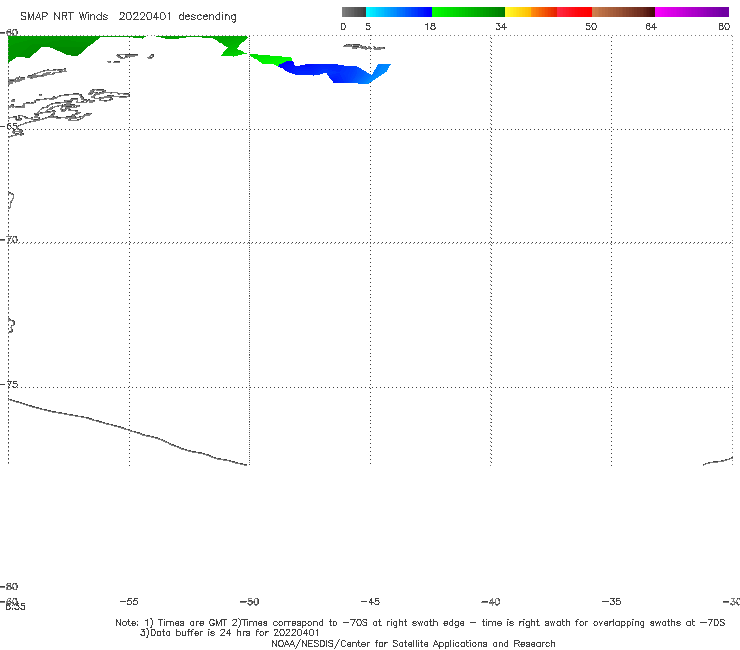Click the small island outline near -45 at the top
This screenshot has width=740, height=650.
click(364, 47)
